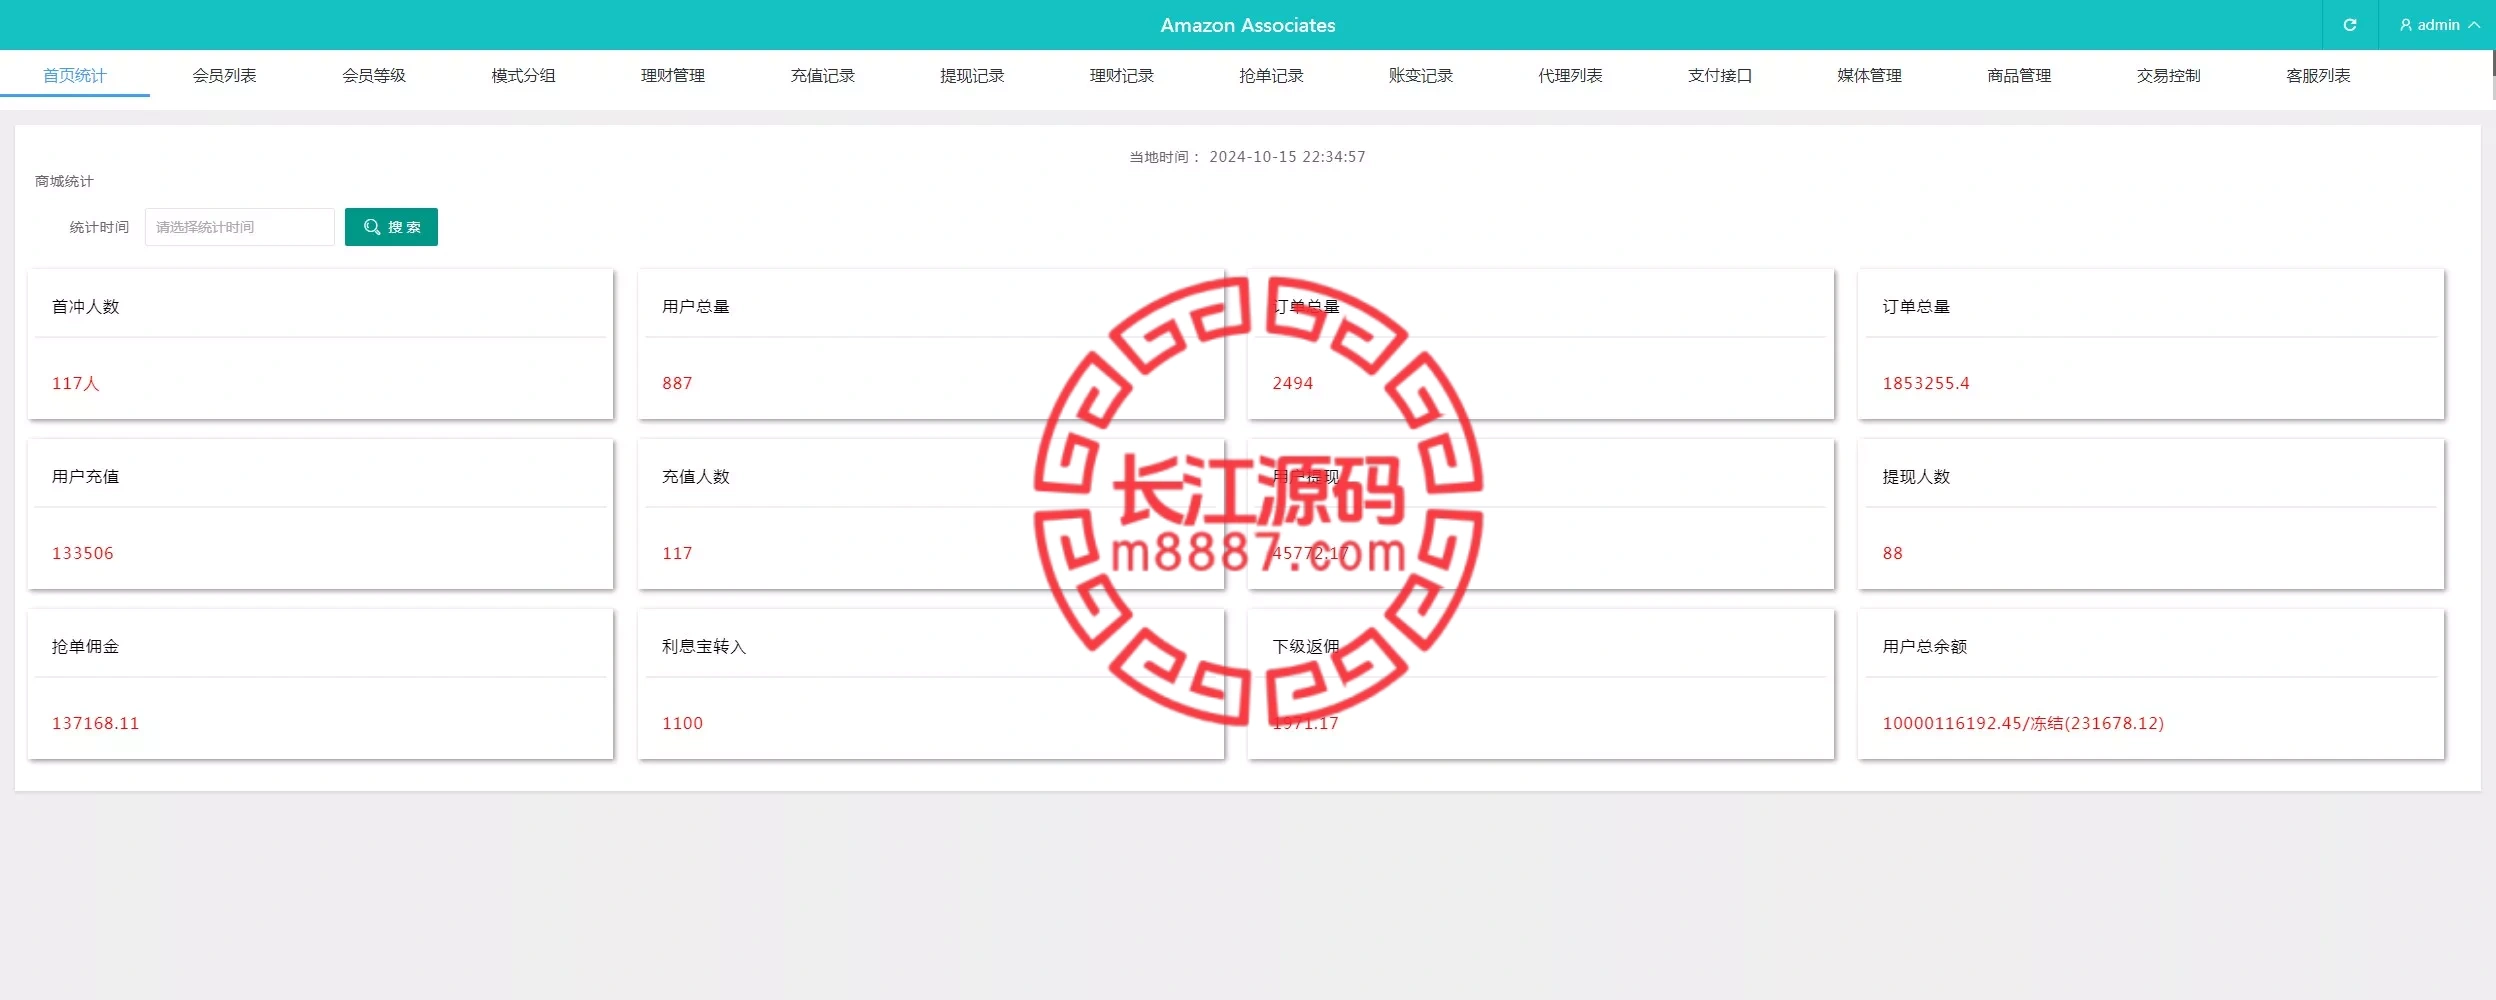Click the admin user avatar icon
Screen dimensions: 2496x1000
(x=2406, y=25)
